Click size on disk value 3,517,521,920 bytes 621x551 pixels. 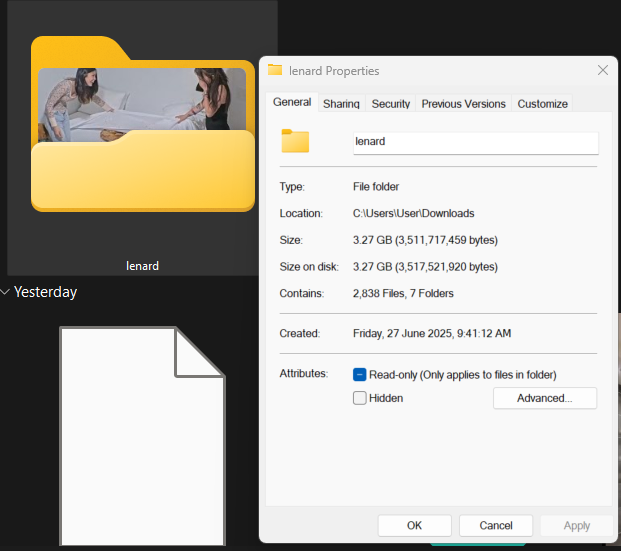[x=425, y=267]
